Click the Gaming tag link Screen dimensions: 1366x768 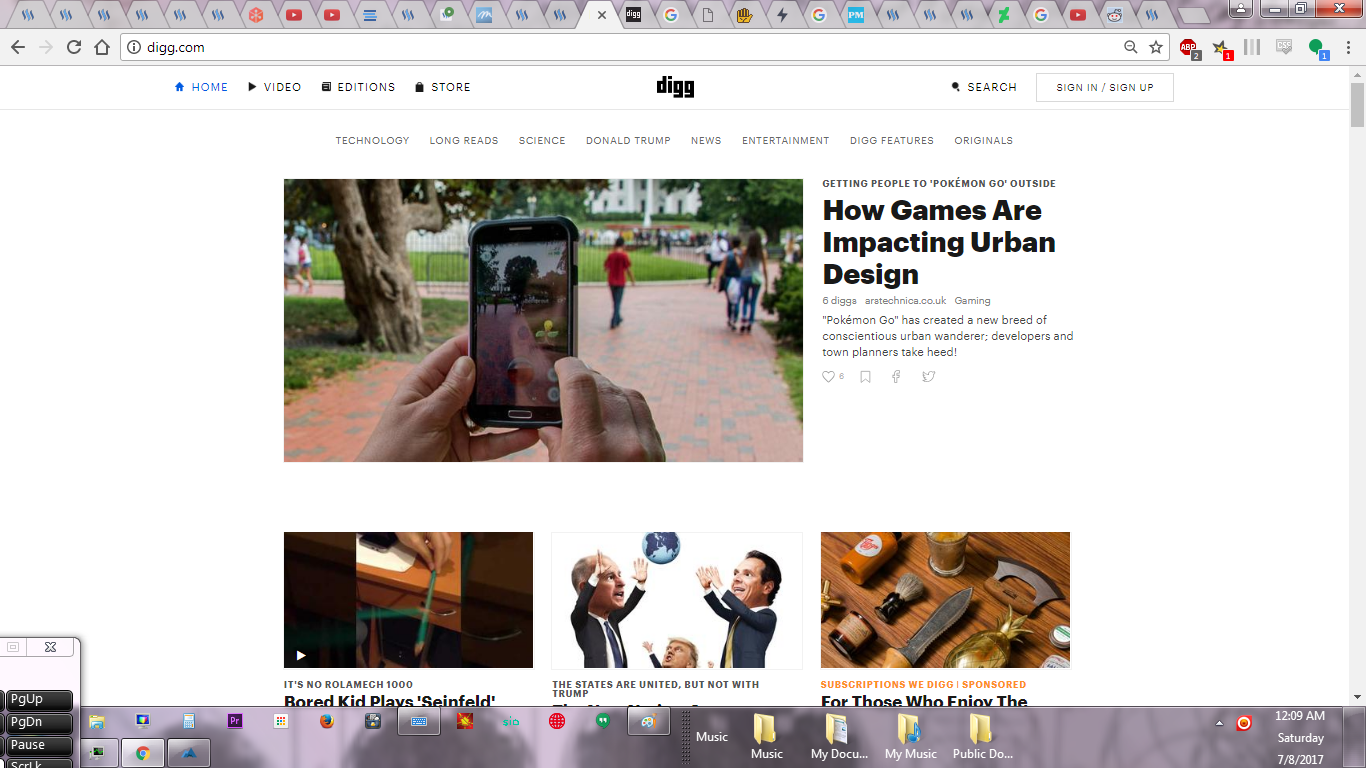973,301
